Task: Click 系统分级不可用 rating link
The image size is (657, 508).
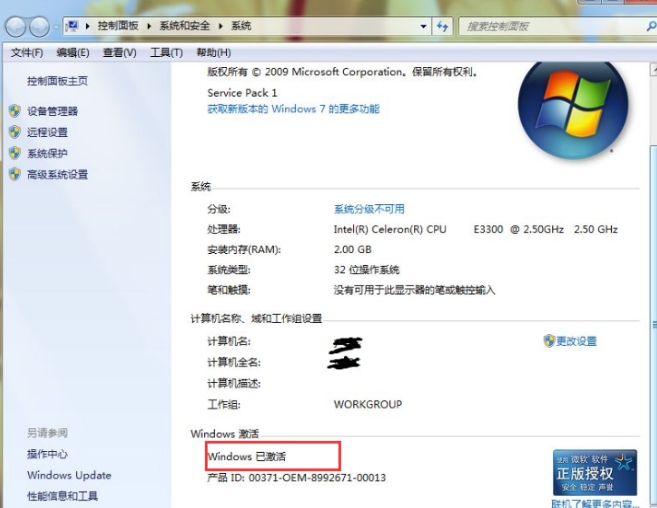Action: point(369,209)
